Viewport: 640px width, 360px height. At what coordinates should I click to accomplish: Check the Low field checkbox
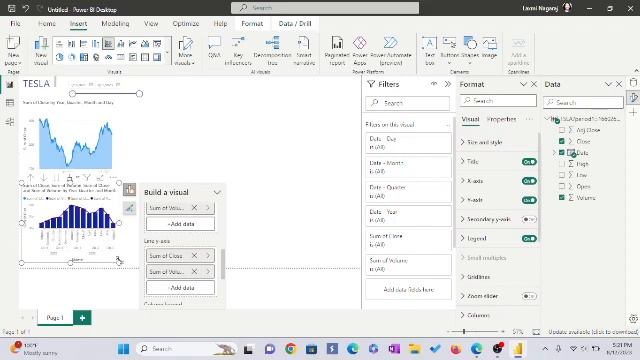click(562, 175)
